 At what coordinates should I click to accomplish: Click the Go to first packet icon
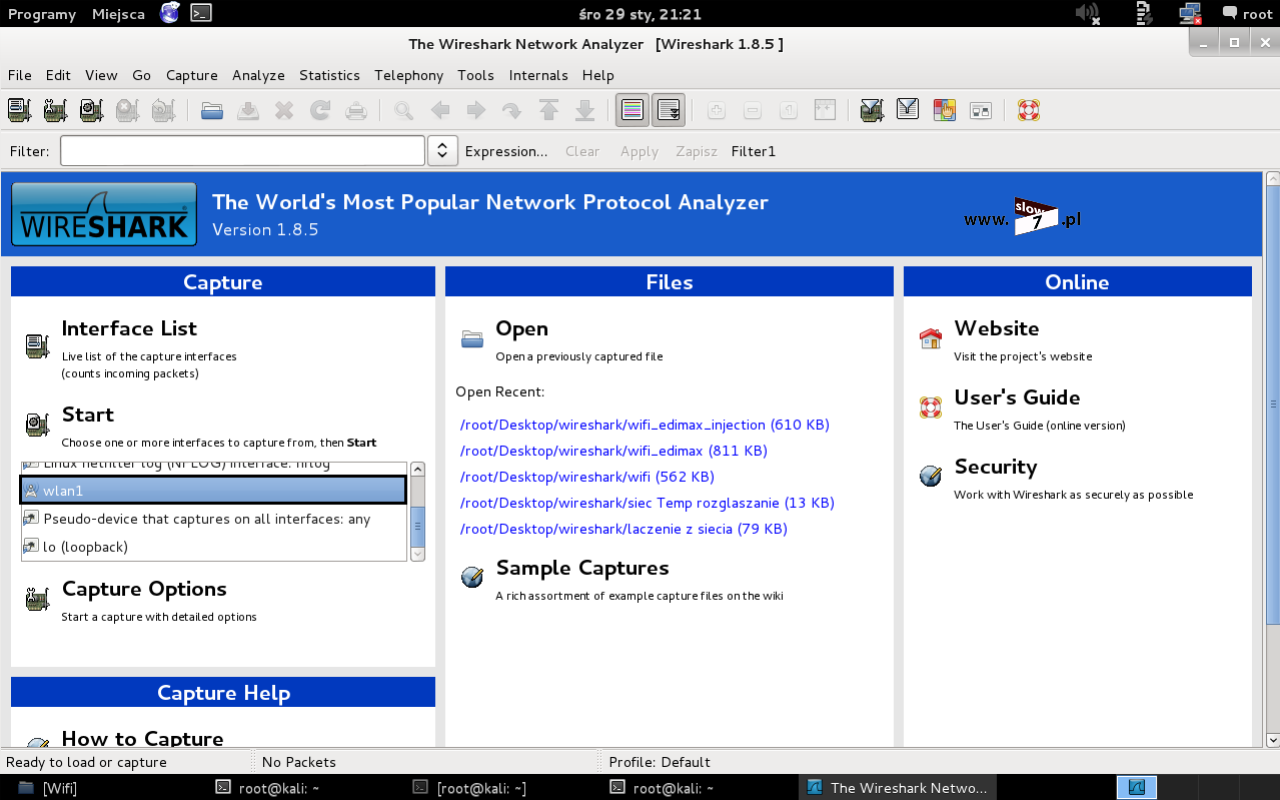point(548,110)
